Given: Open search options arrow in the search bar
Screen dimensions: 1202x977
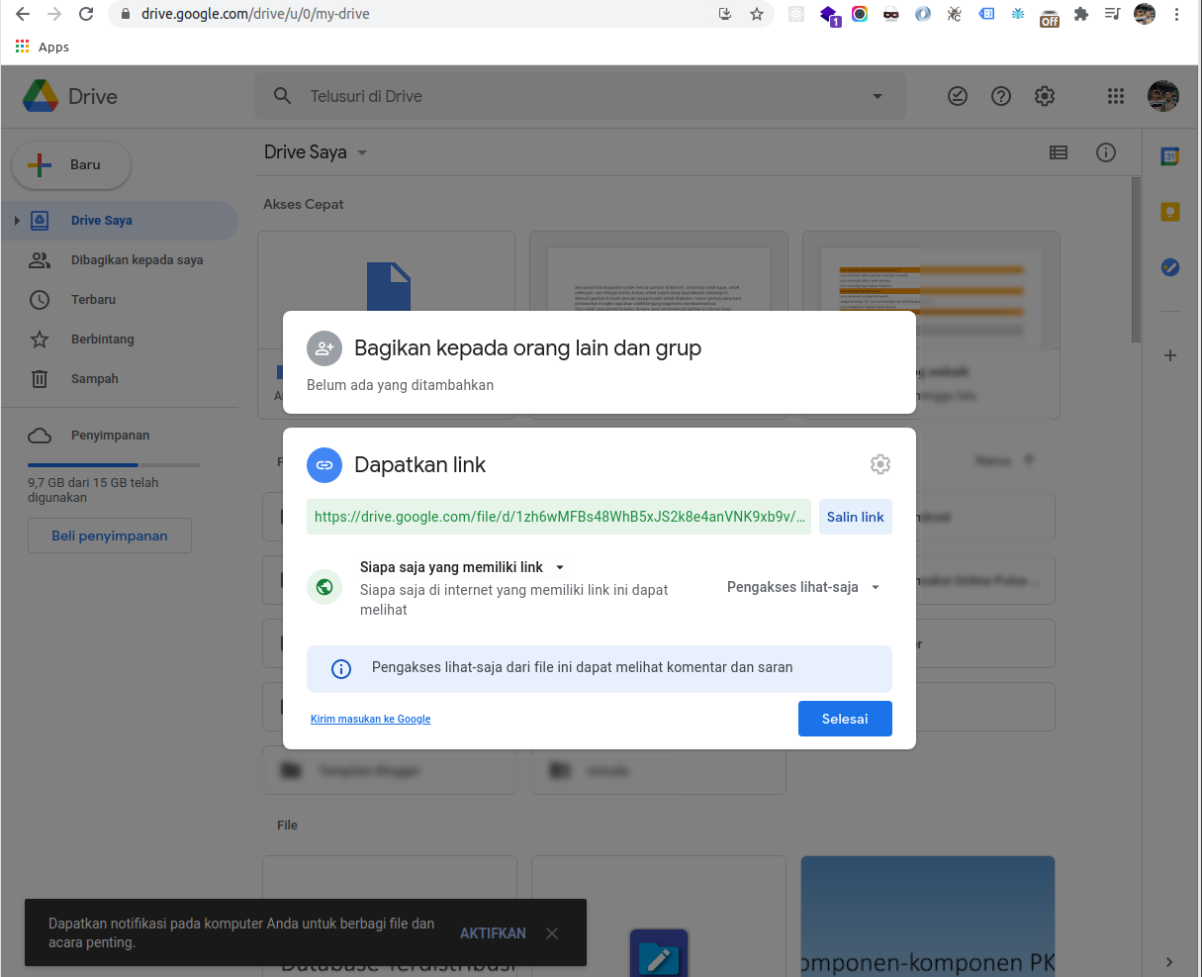Looking at the screenshot, I should point(877,96).
